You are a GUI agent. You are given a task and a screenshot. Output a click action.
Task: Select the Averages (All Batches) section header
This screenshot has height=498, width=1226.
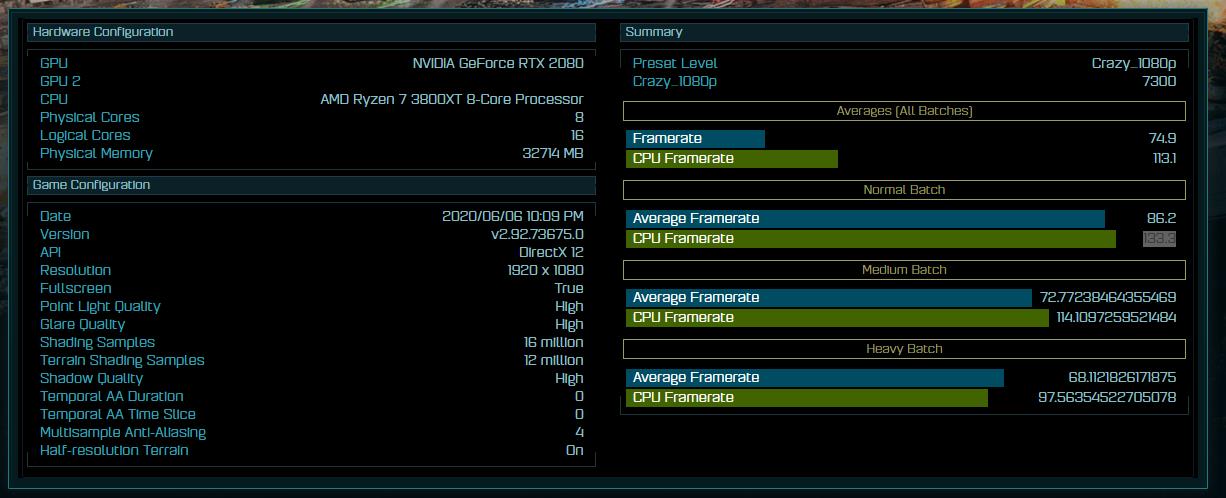coord(904,111)
